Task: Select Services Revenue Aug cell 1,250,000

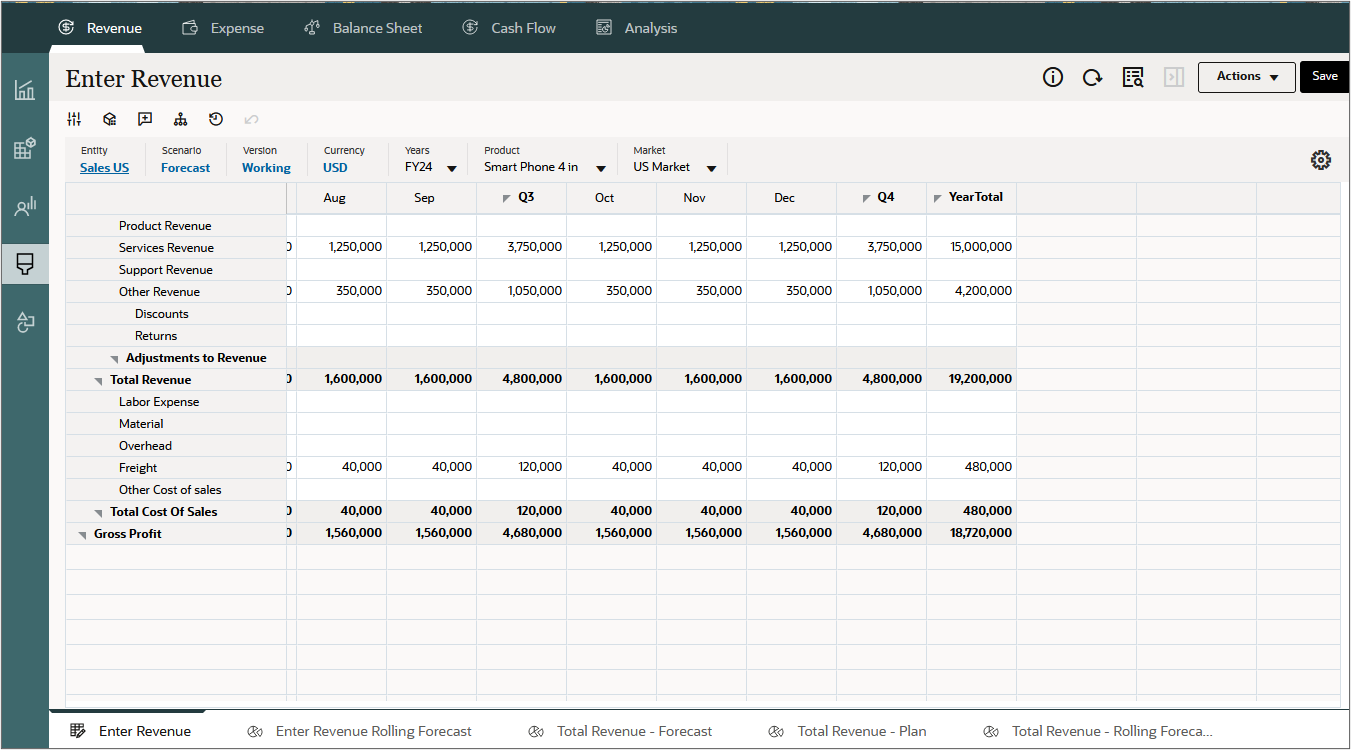Action: (341, 247)
